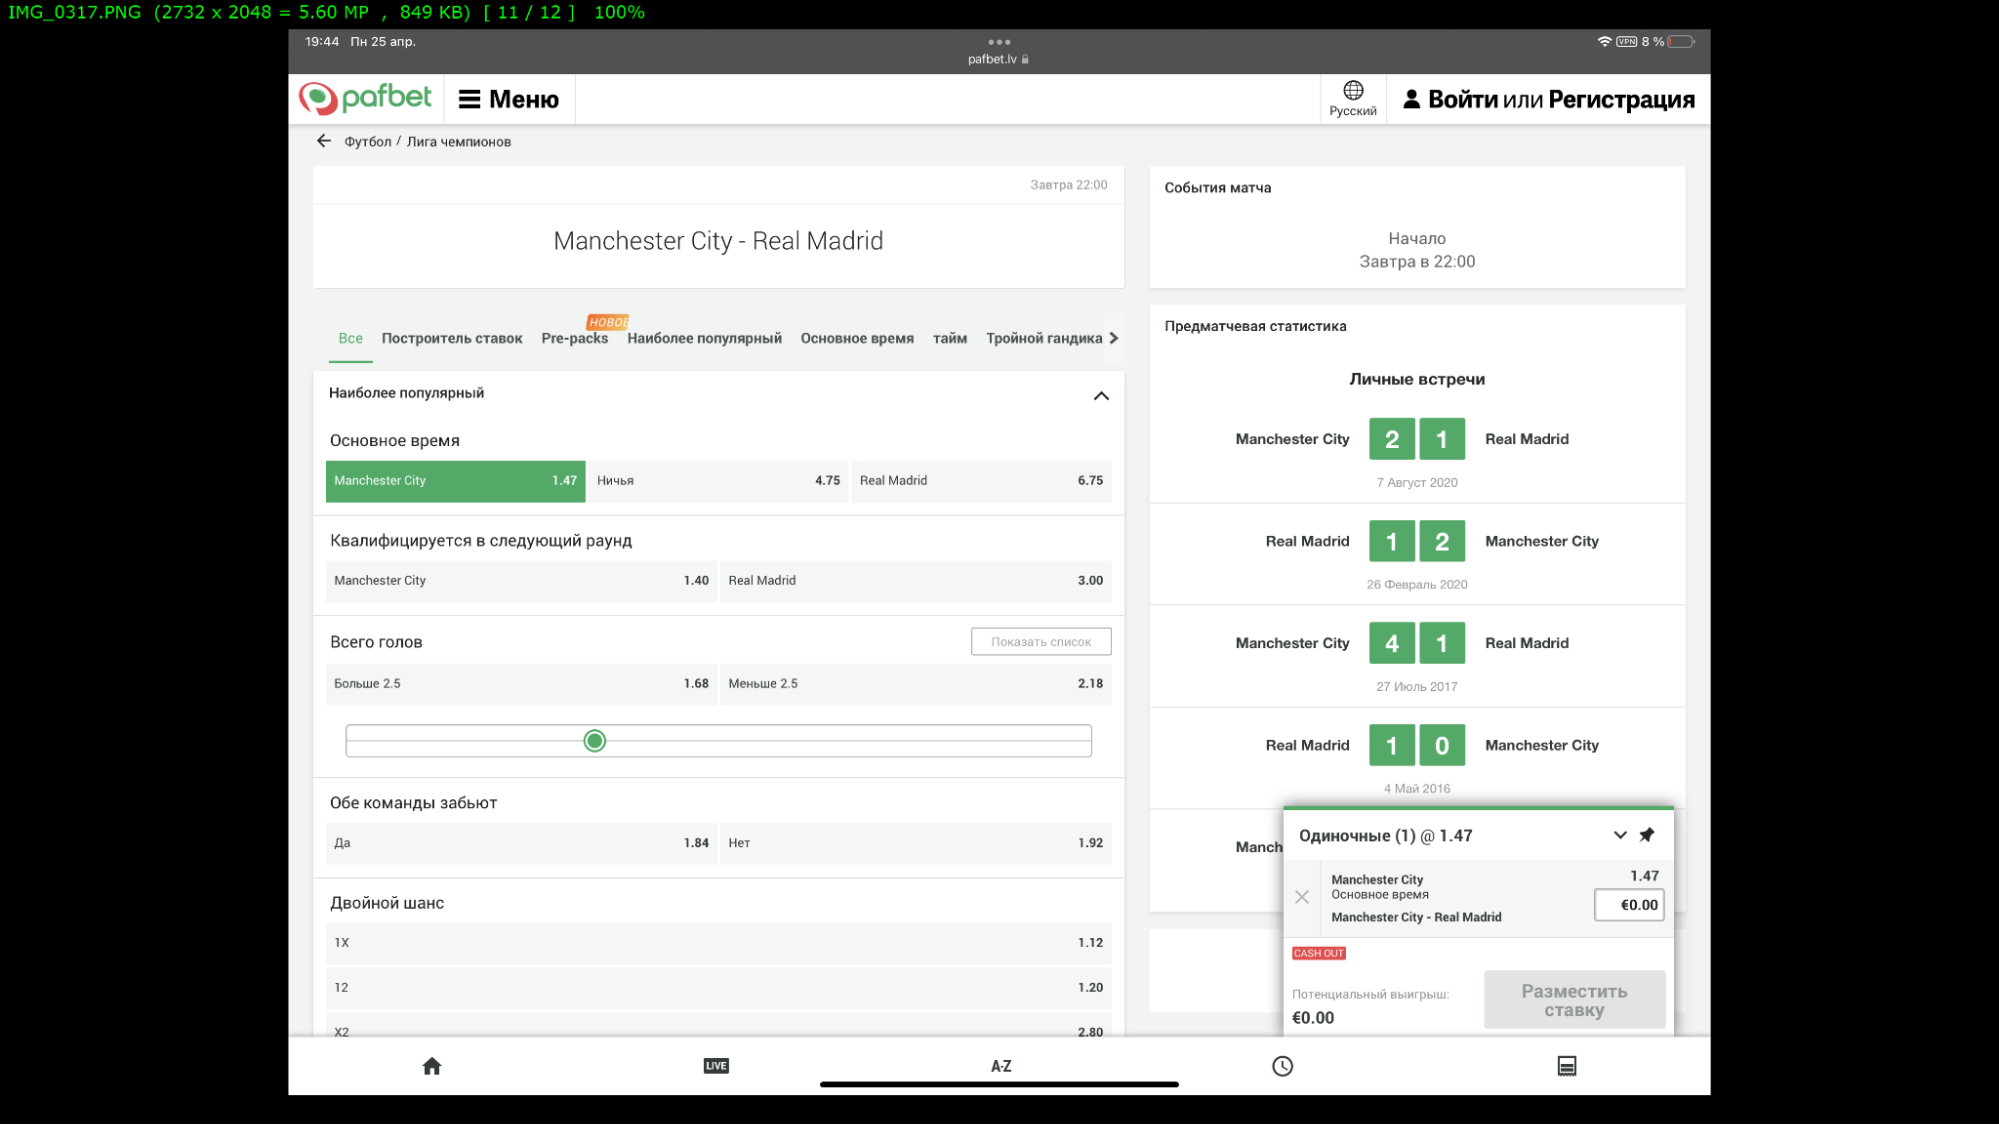Image resolution: width=1999 pixels, height=1125 pixels.
Task: Select Ничья at 4.75 odds
Action: point(719,481)
